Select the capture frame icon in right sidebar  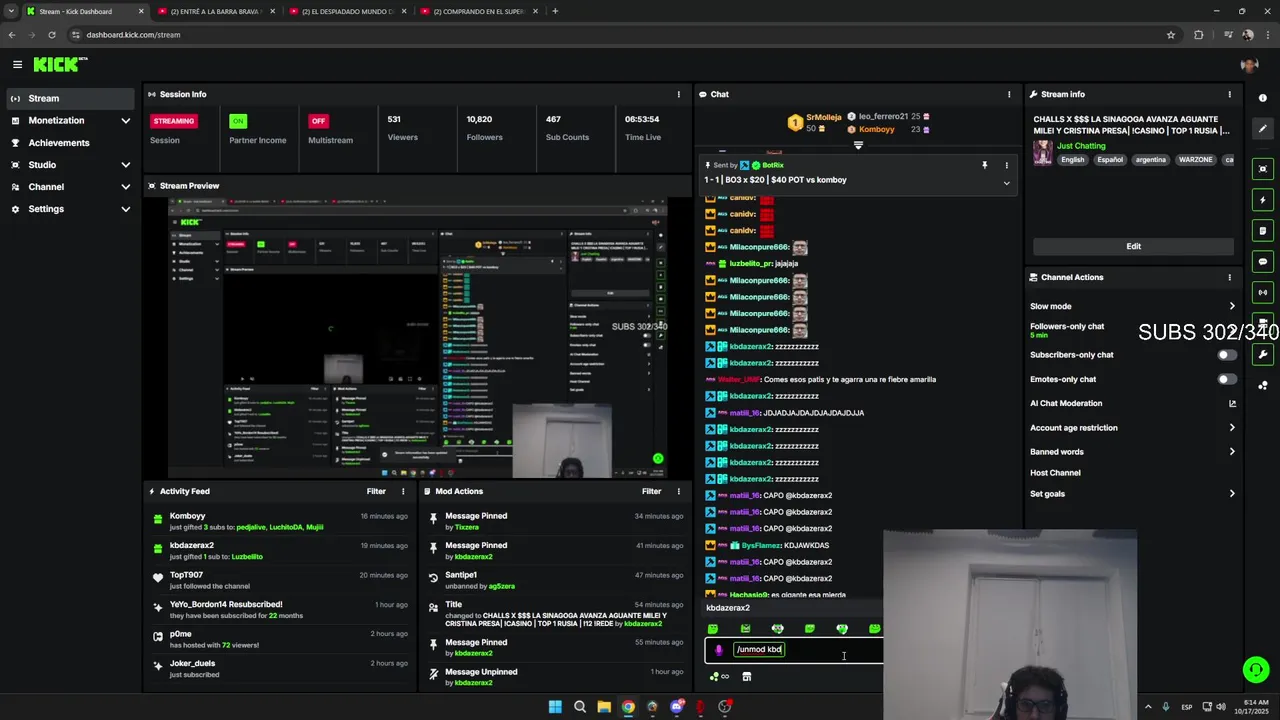pos(1263,169)
